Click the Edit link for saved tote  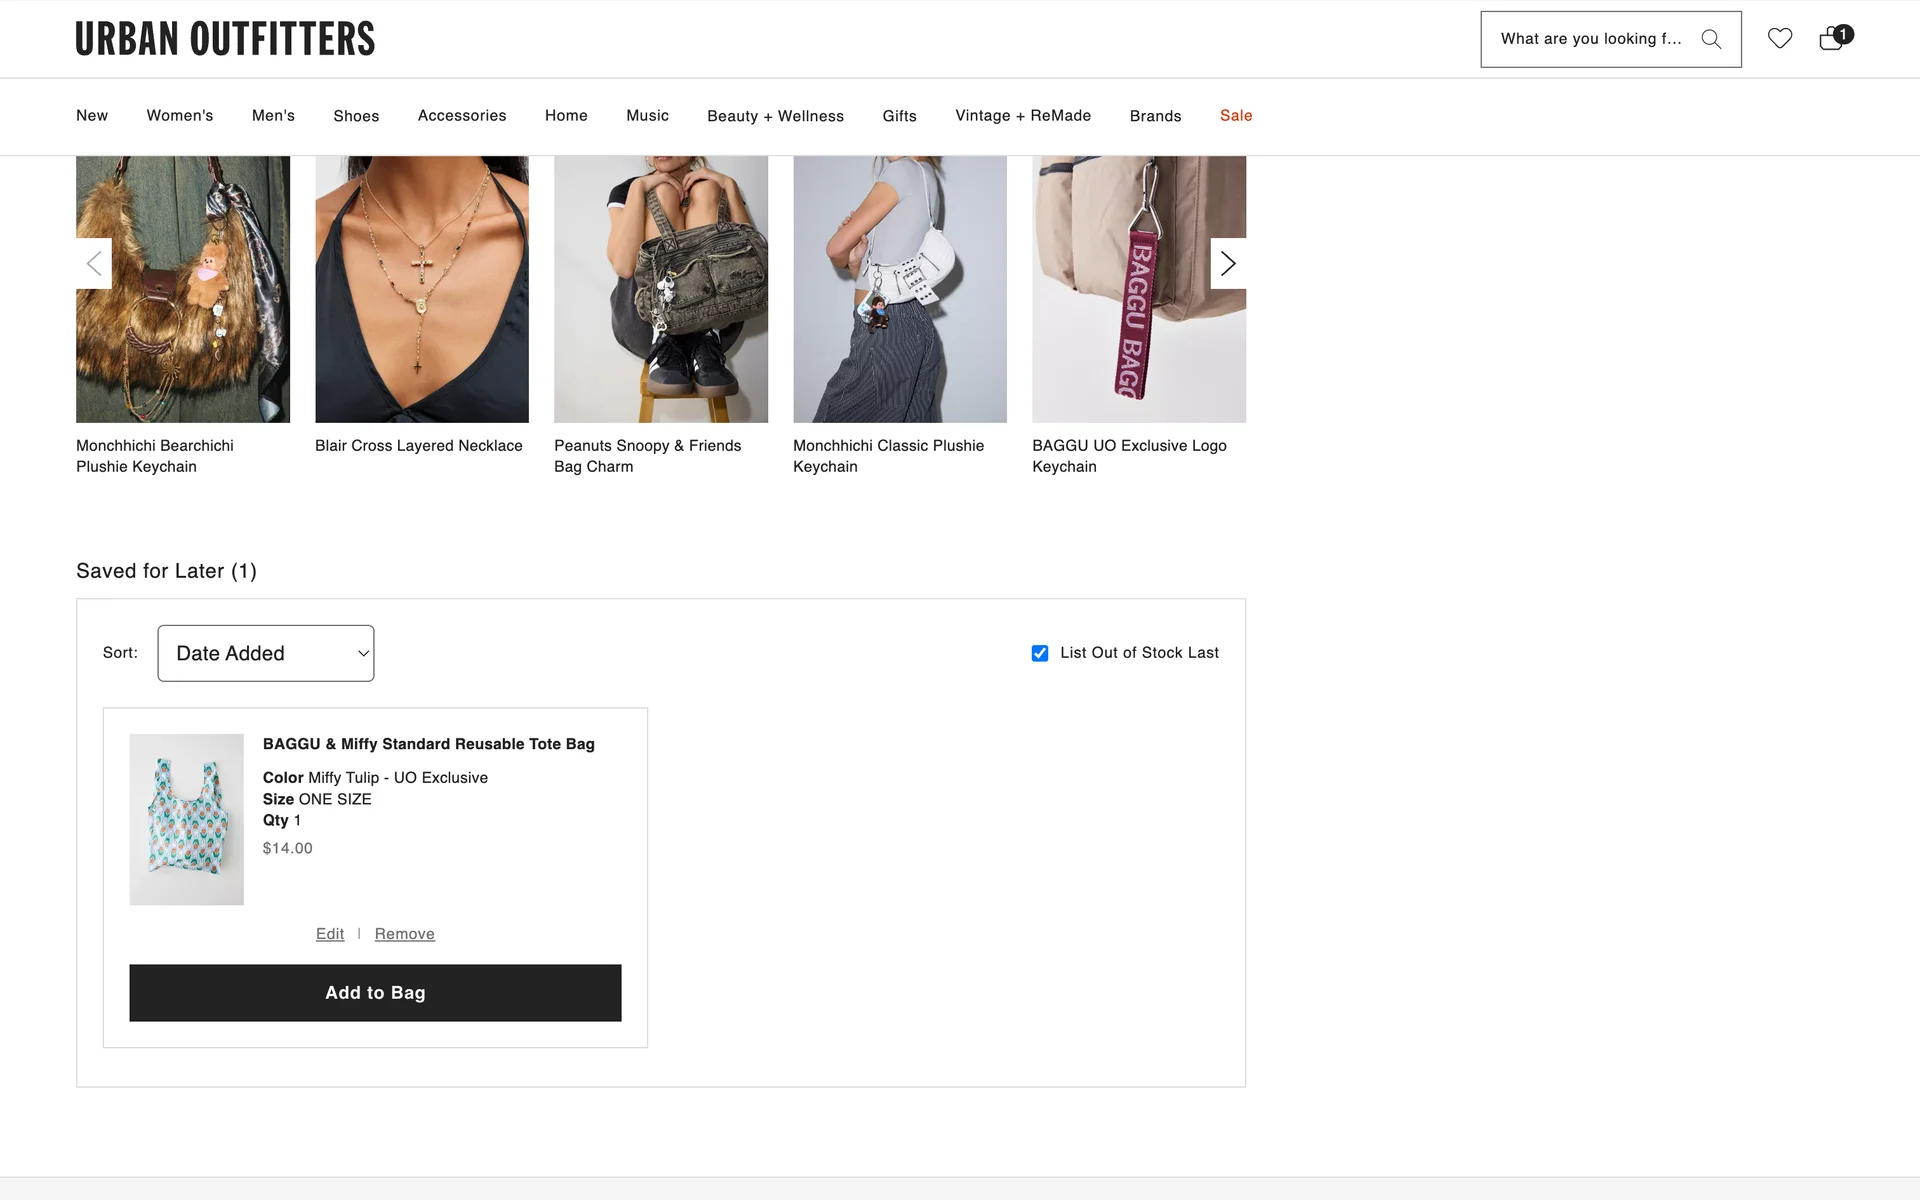[x=330, y=934]
